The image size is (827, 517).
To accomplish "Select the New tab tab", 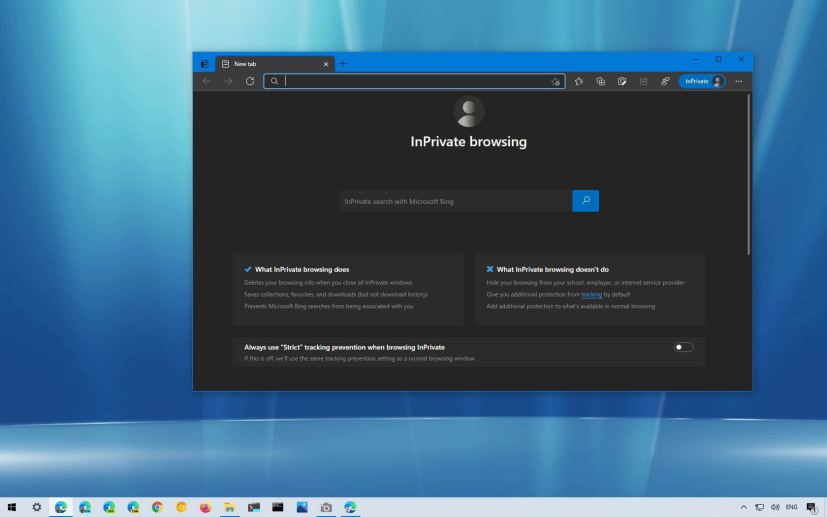I will pyautogui.click(x=275, y=64).
